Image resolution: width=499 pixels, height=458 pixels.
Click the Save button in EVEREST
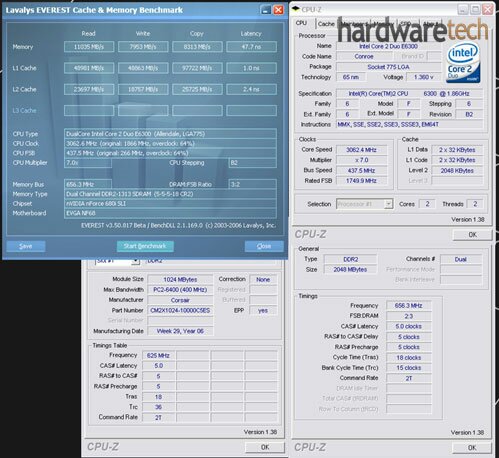click(x=26, y=246)
